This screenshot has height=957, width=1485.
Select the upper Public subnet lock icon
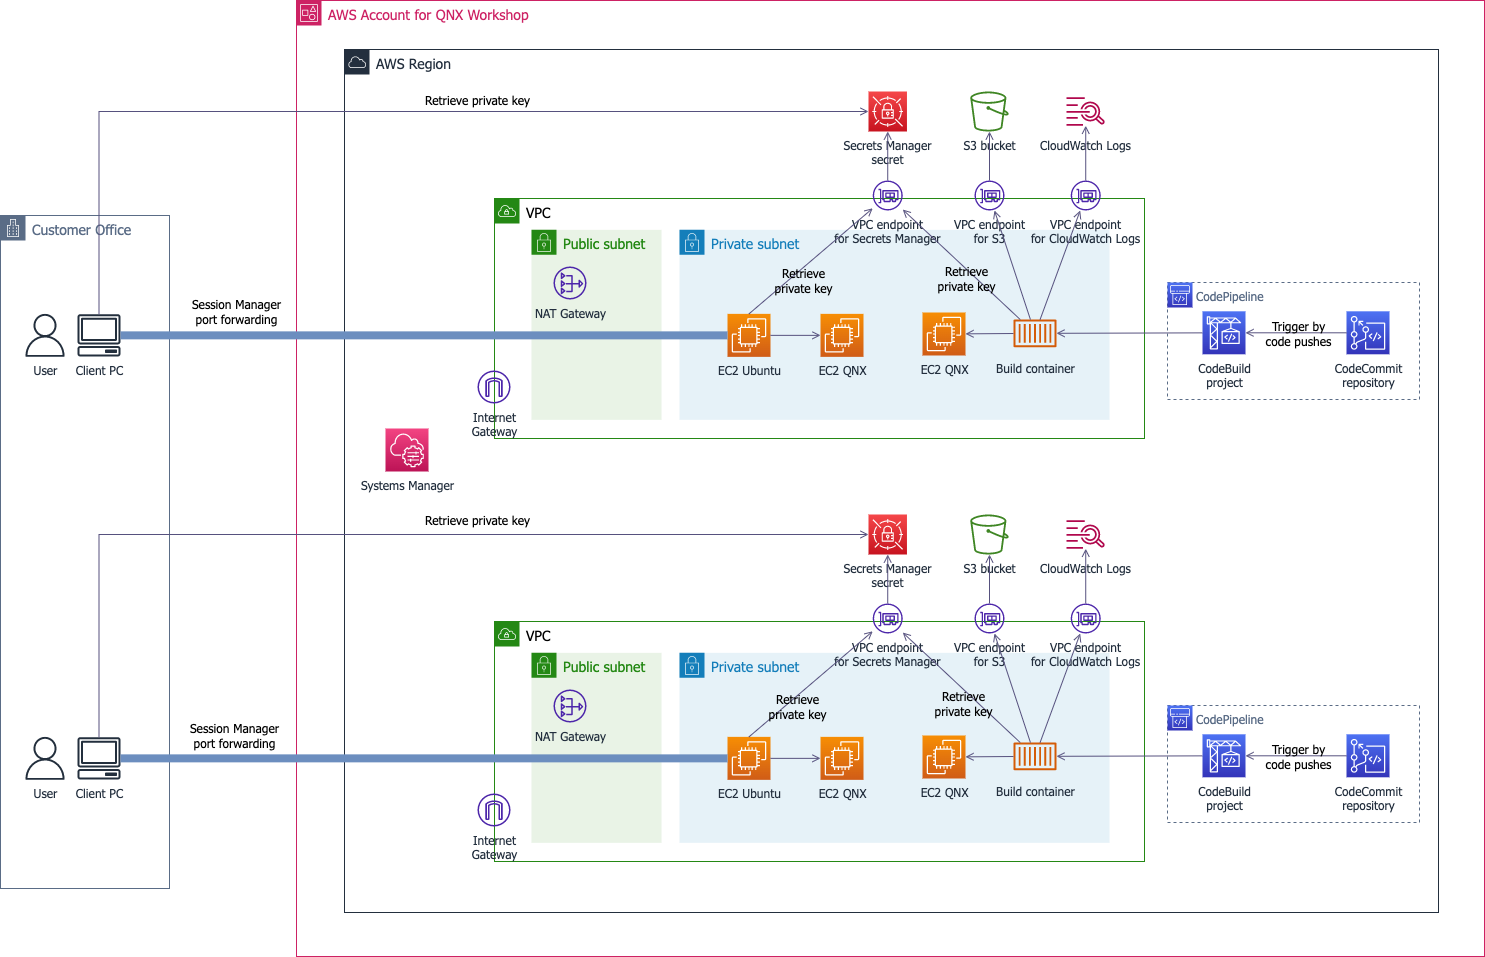[544, 242]
